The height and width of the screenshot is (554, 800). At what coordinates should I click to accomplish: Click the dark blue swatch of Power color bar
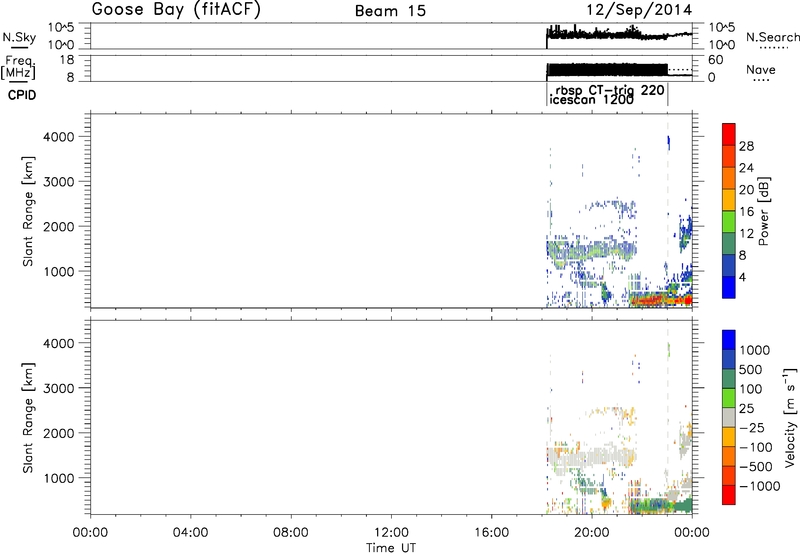click(729, 287)
